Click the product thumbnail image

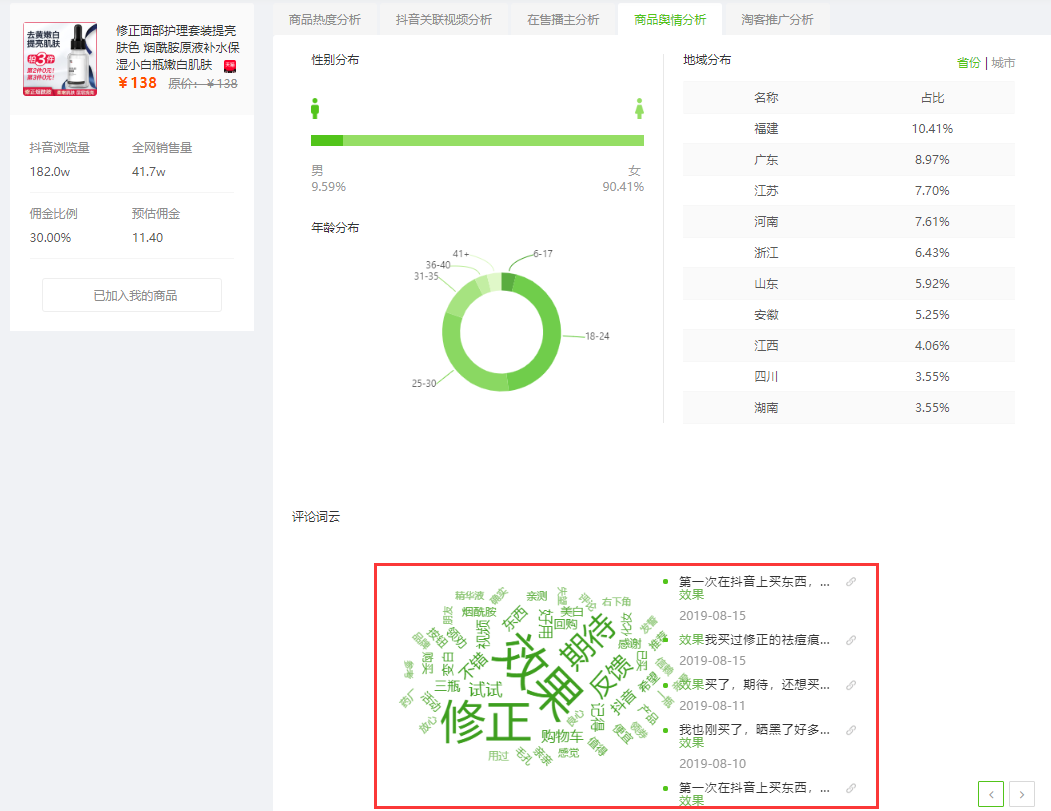[60, 59]
